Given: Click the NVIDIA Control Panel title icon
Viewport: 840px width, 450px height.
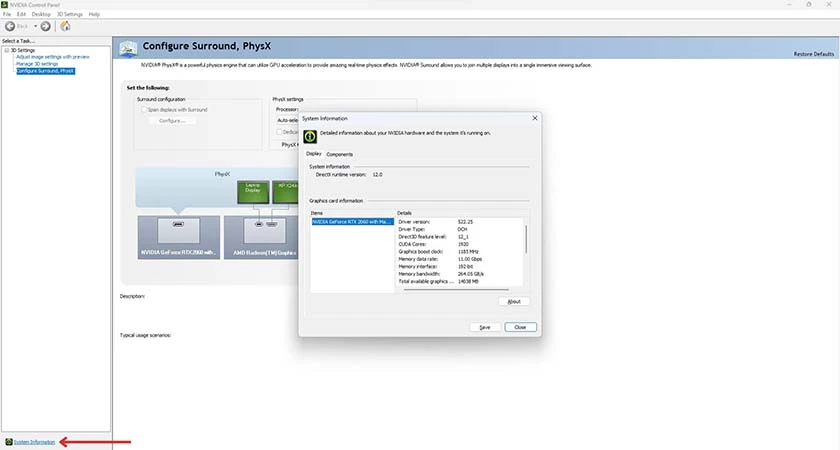Looking at the screenshot, I should (x=5, y=5).
